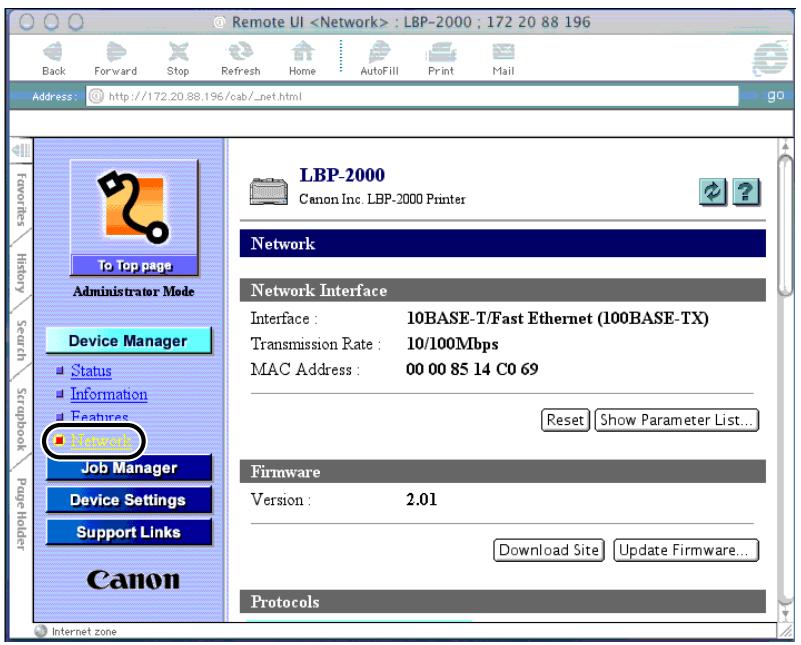Open Mail from the toolbar

[x=503, y=52]
